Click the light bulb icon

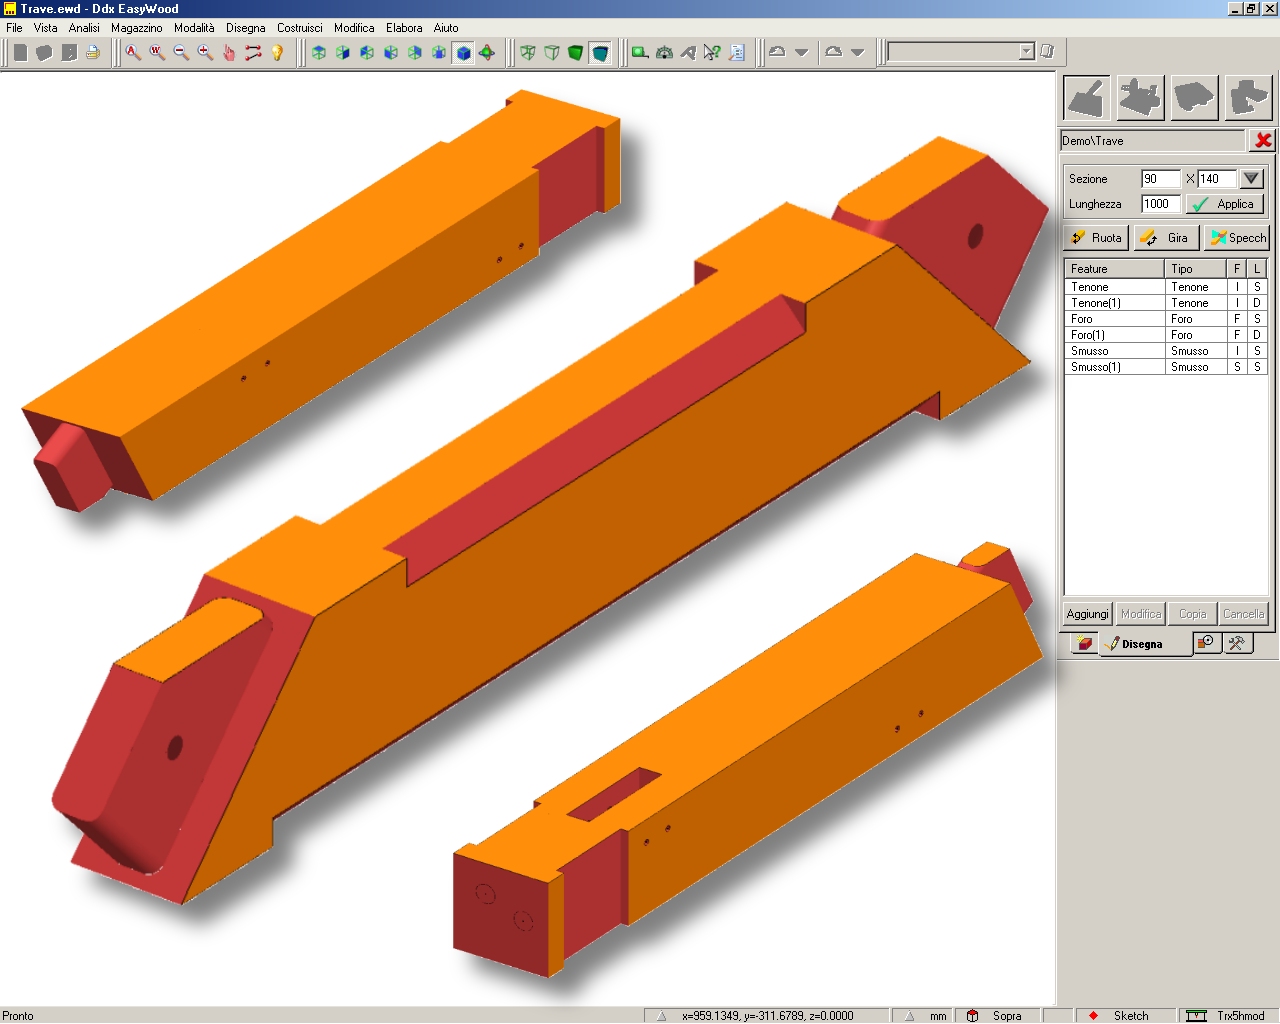click(277, 53)
